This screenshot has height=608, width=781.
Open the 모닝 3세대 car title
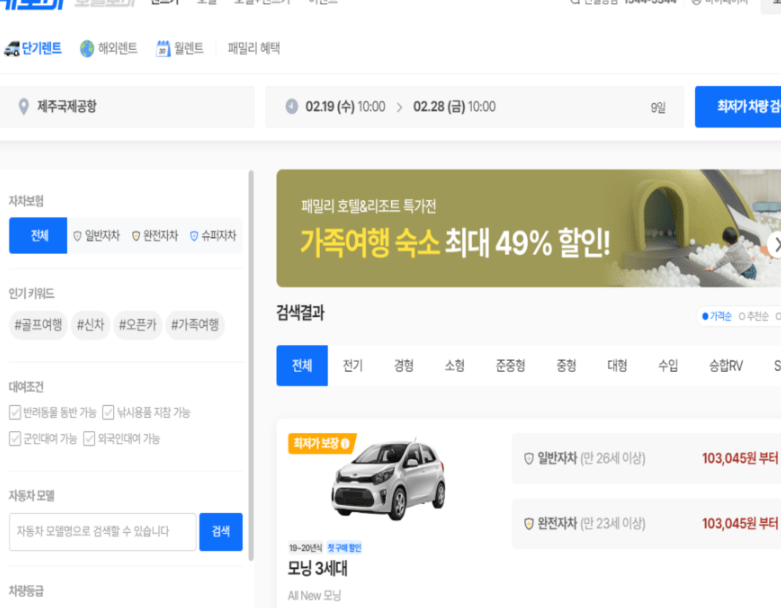click(x=317, y=569)
